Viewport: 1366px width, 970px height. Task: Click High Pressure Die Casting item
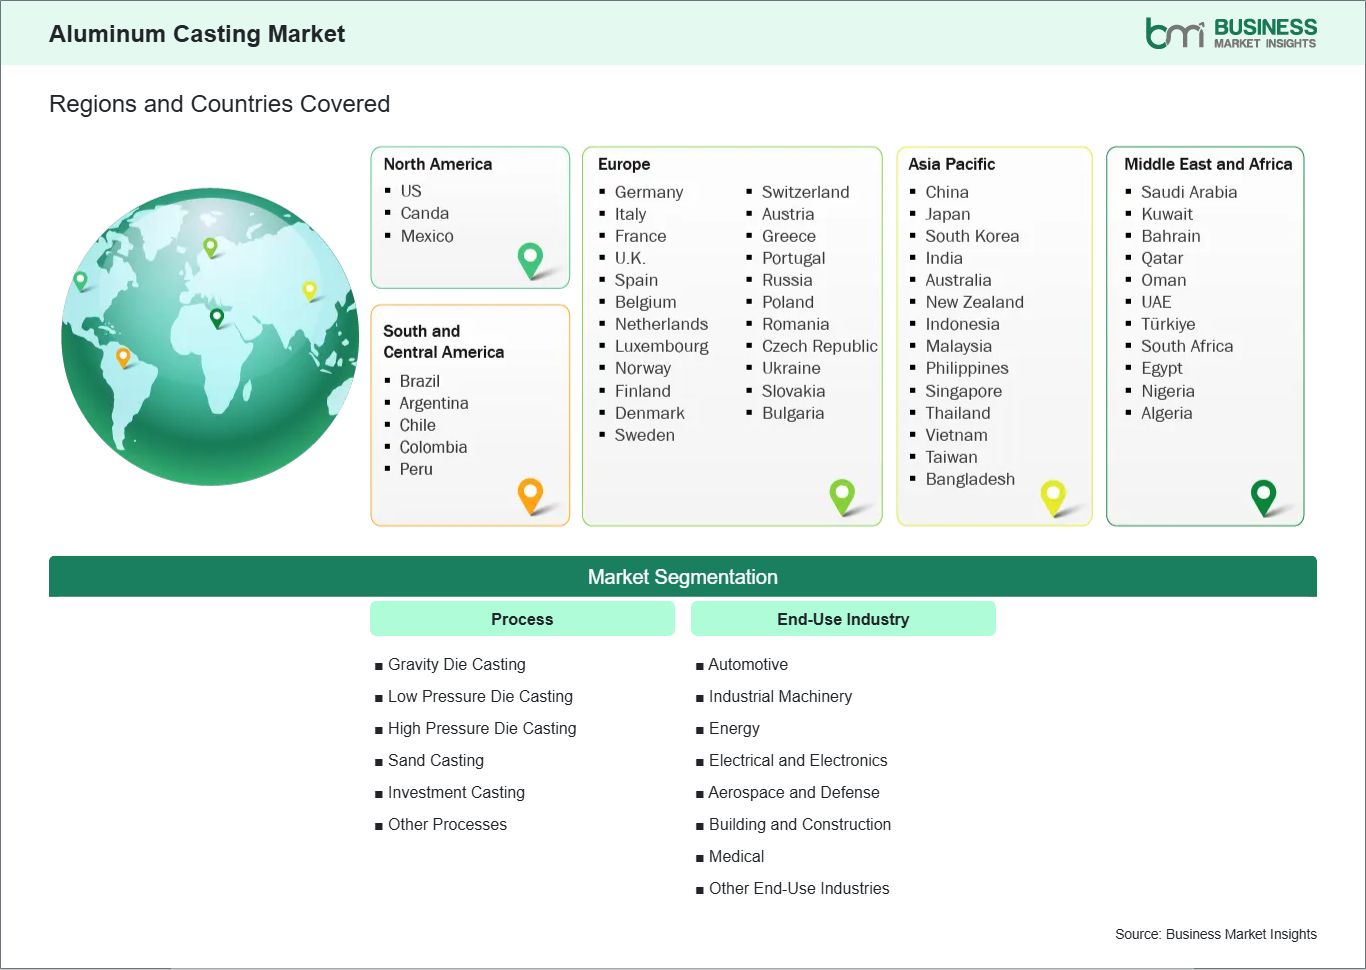tap(482, 728)
